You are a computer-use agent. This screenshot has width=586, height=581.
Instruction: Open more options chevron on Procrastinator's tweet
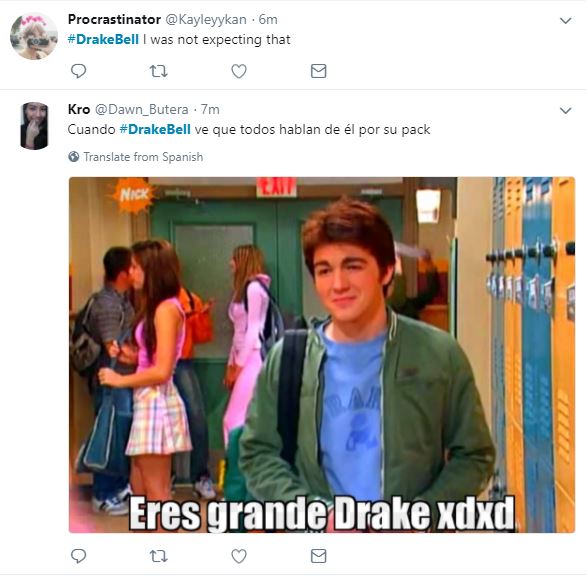[565, 21]
